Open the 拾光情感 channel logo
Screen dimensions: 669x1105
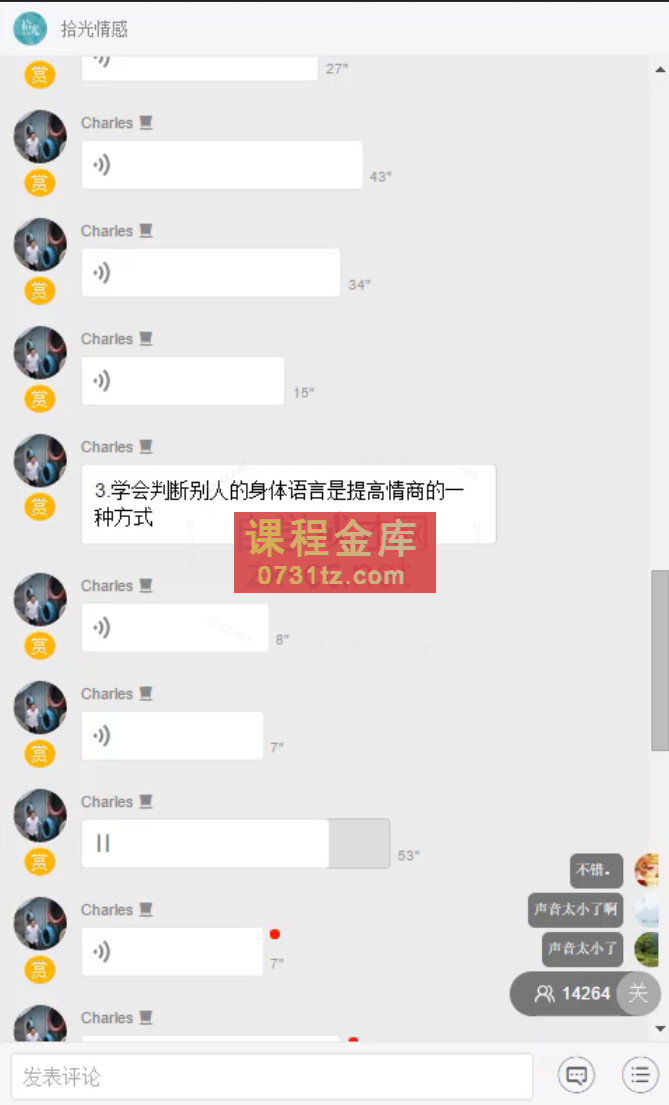pos(30,29)
